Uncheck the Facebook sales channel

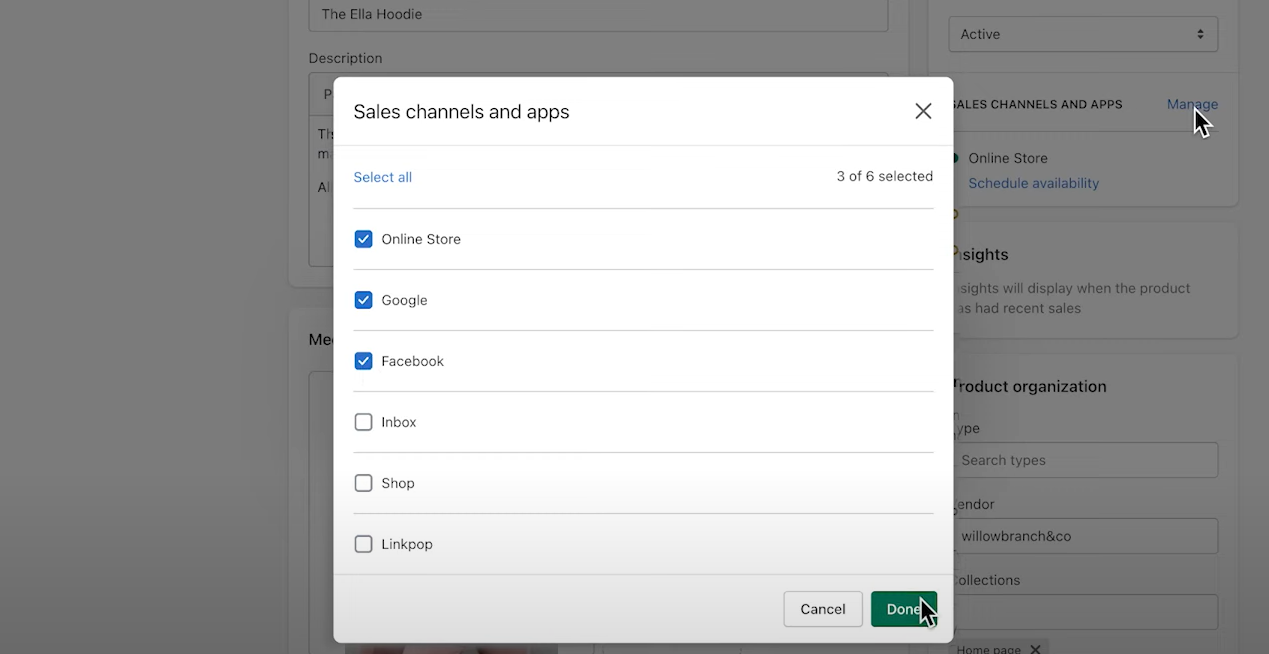[363, 361]
